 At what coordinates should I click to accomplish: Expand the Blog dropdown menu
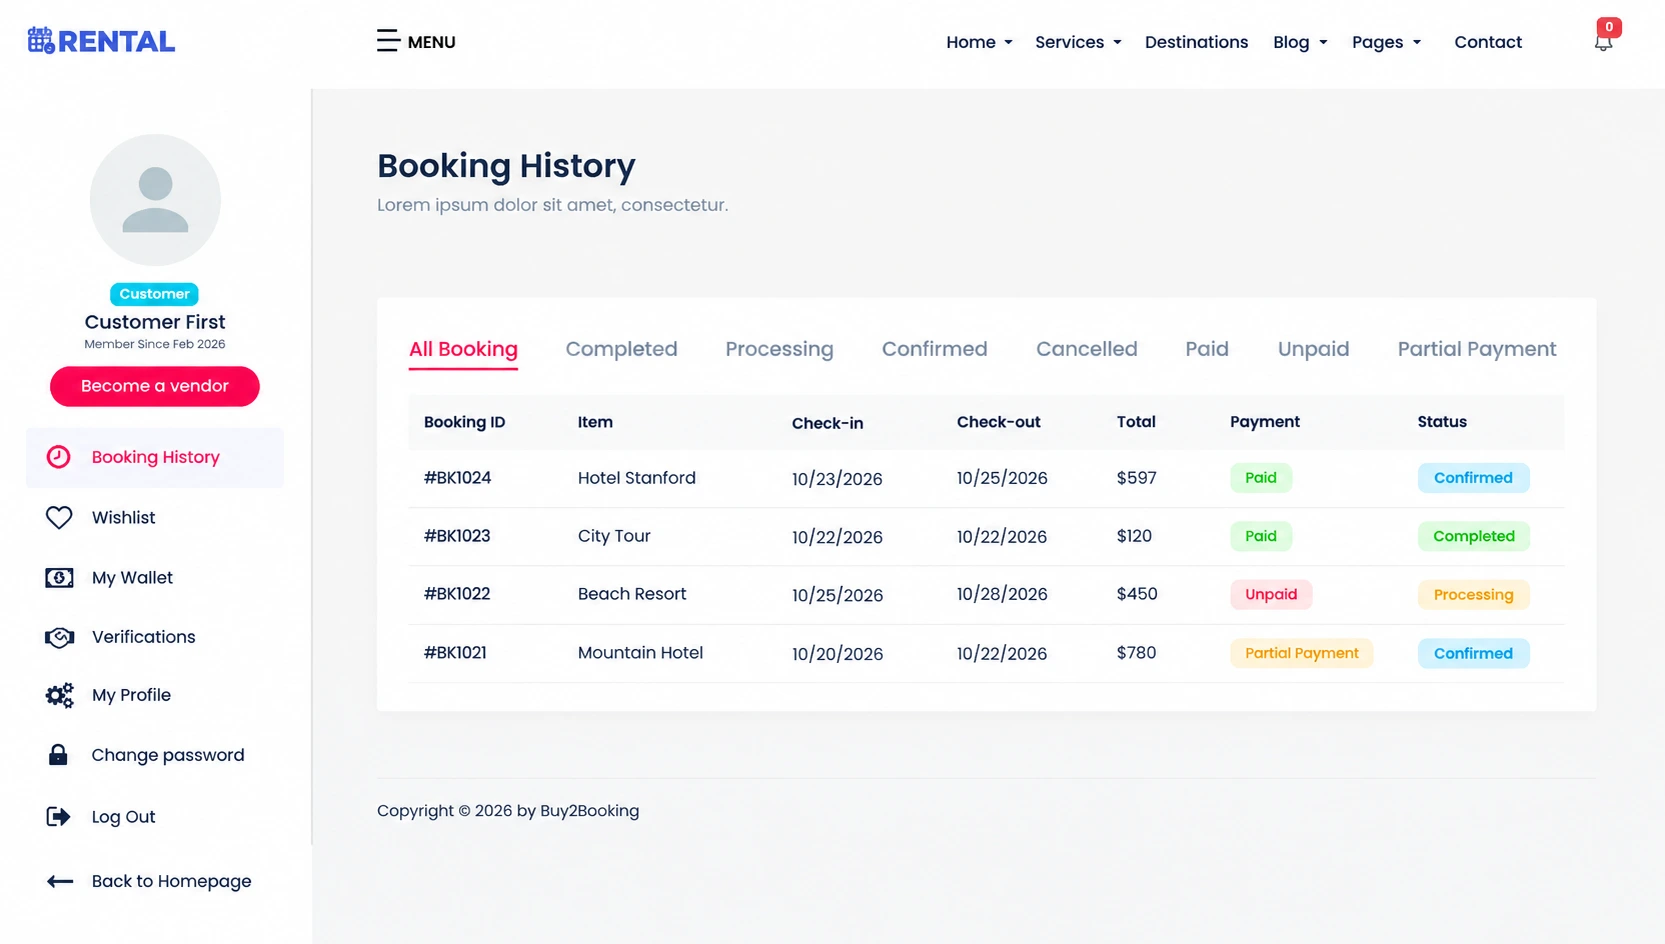click(x=1300, y=42)
